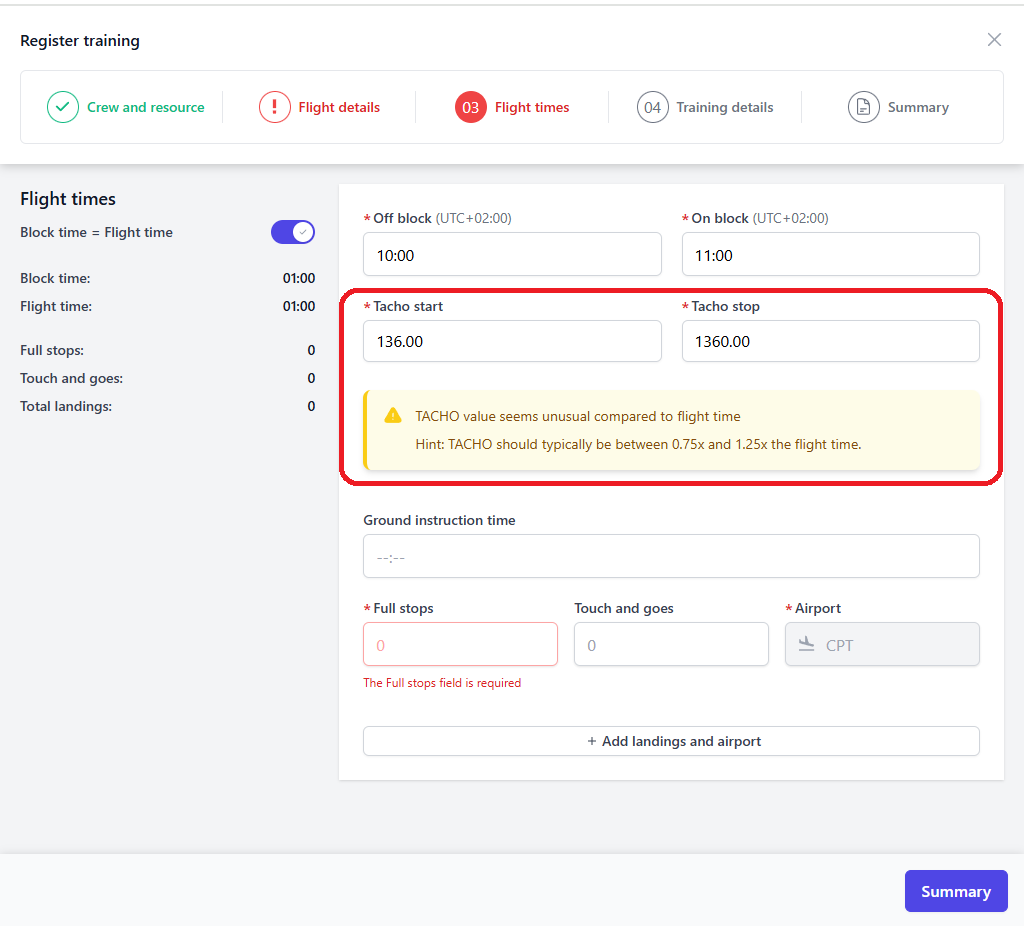Click the 04 Training details step circle
Image resolution: width=1024 pixels, height=926 pixels.
coord(653,107)
